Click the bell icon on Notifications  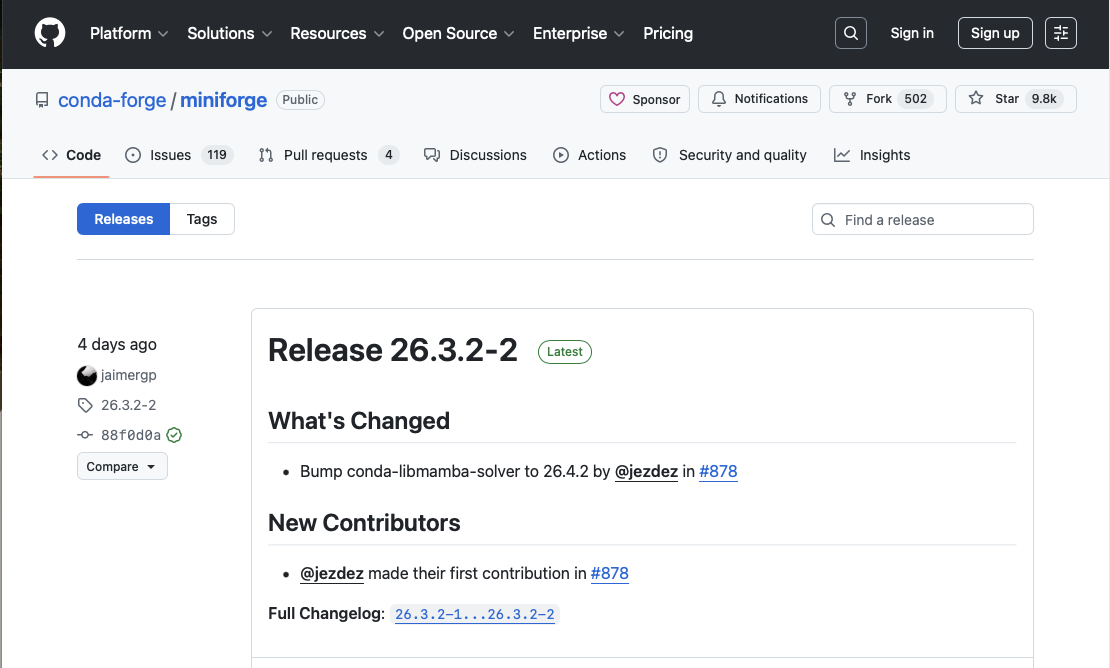[719, 99]
